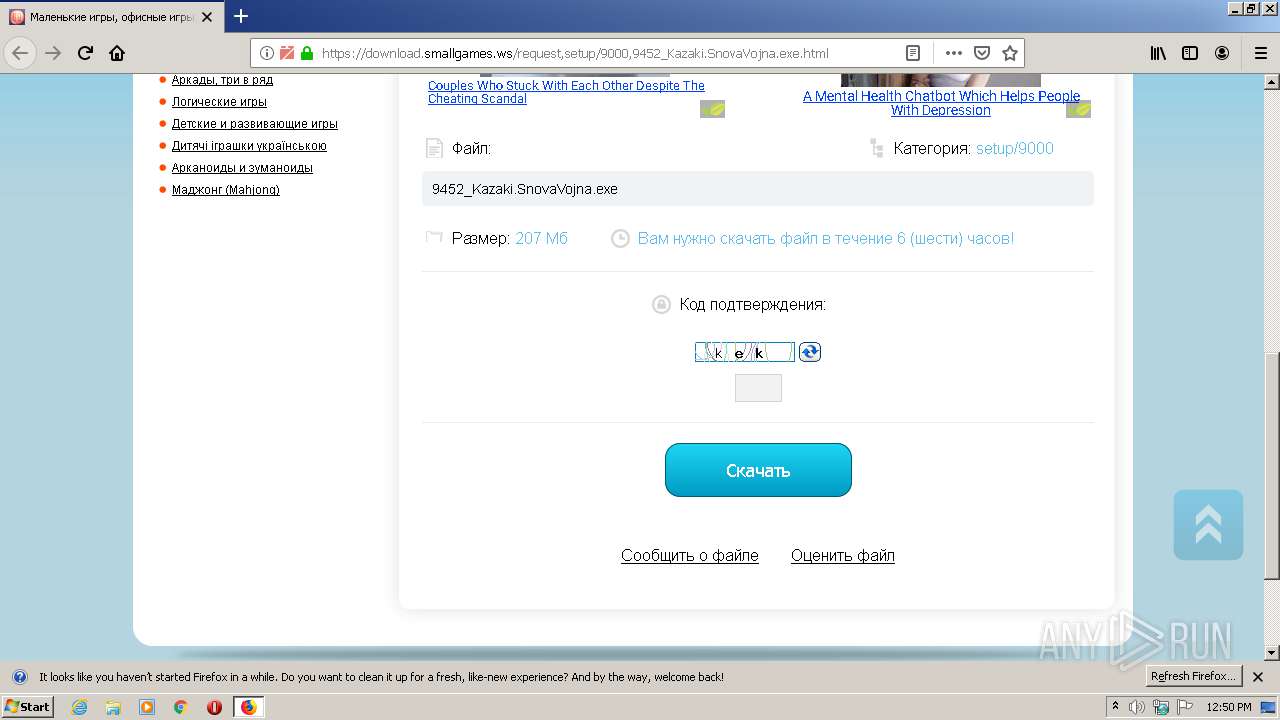Dismiss the Firefox refresh notification
1280x720 pixels.
pyautogui.click(x=1258, y=677)
